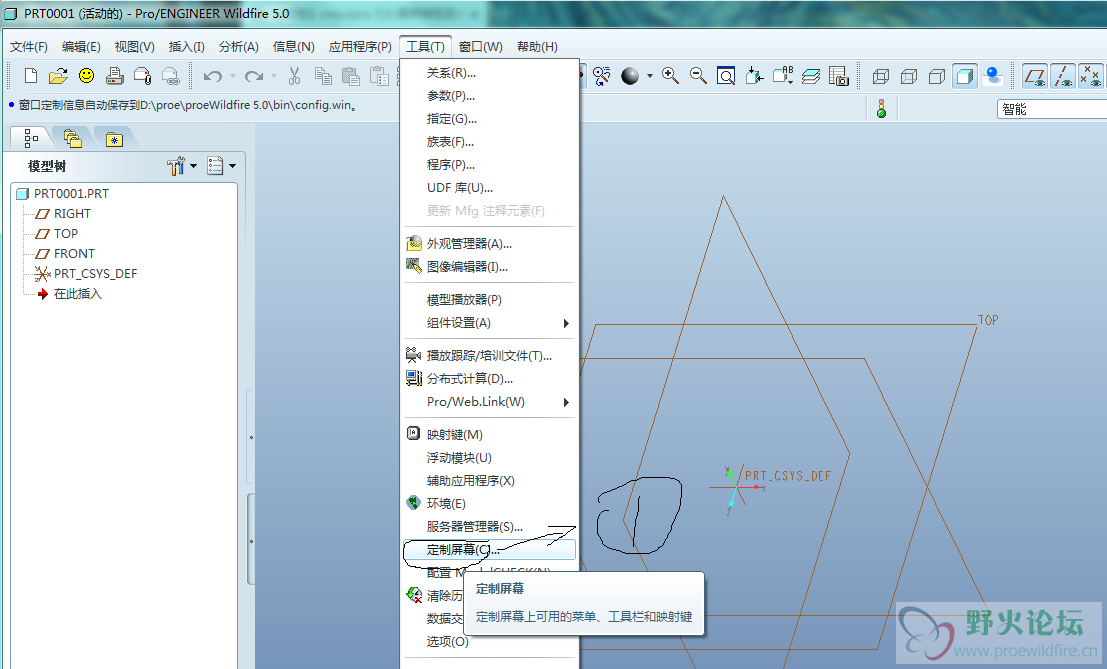Image resolution: width=1107 pixels, height=669 pixels.
Task: Paste using the clipboard icon
Action: tap(351, 76)
